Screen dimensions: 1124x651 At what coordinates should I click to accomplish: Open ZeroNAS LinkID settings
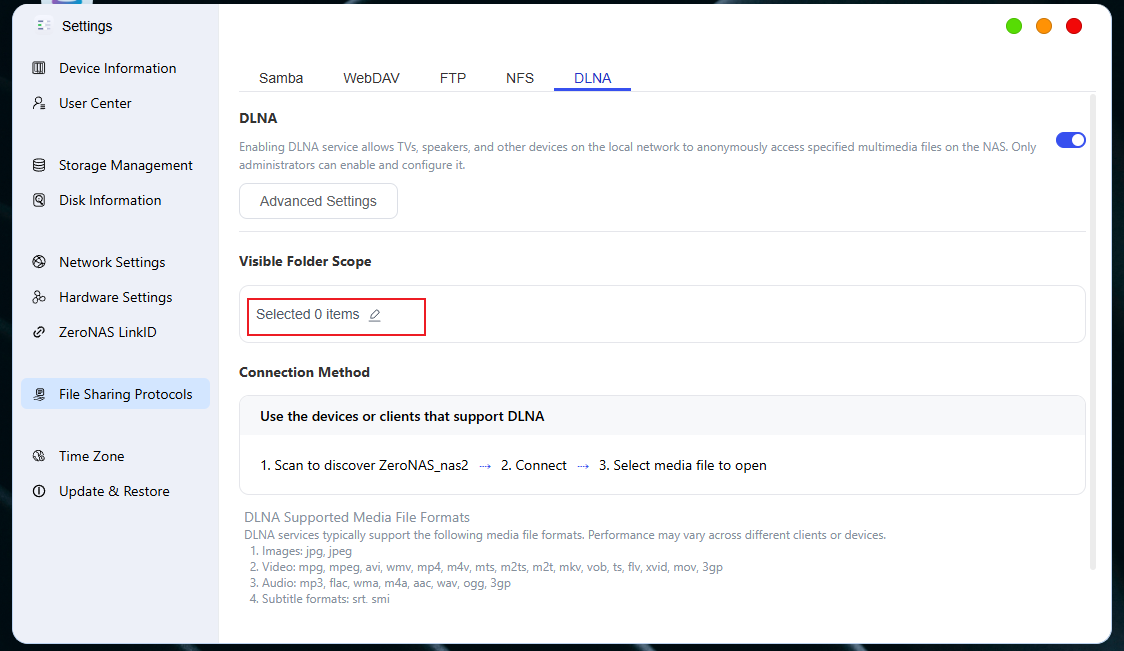[x=115, y=332]
